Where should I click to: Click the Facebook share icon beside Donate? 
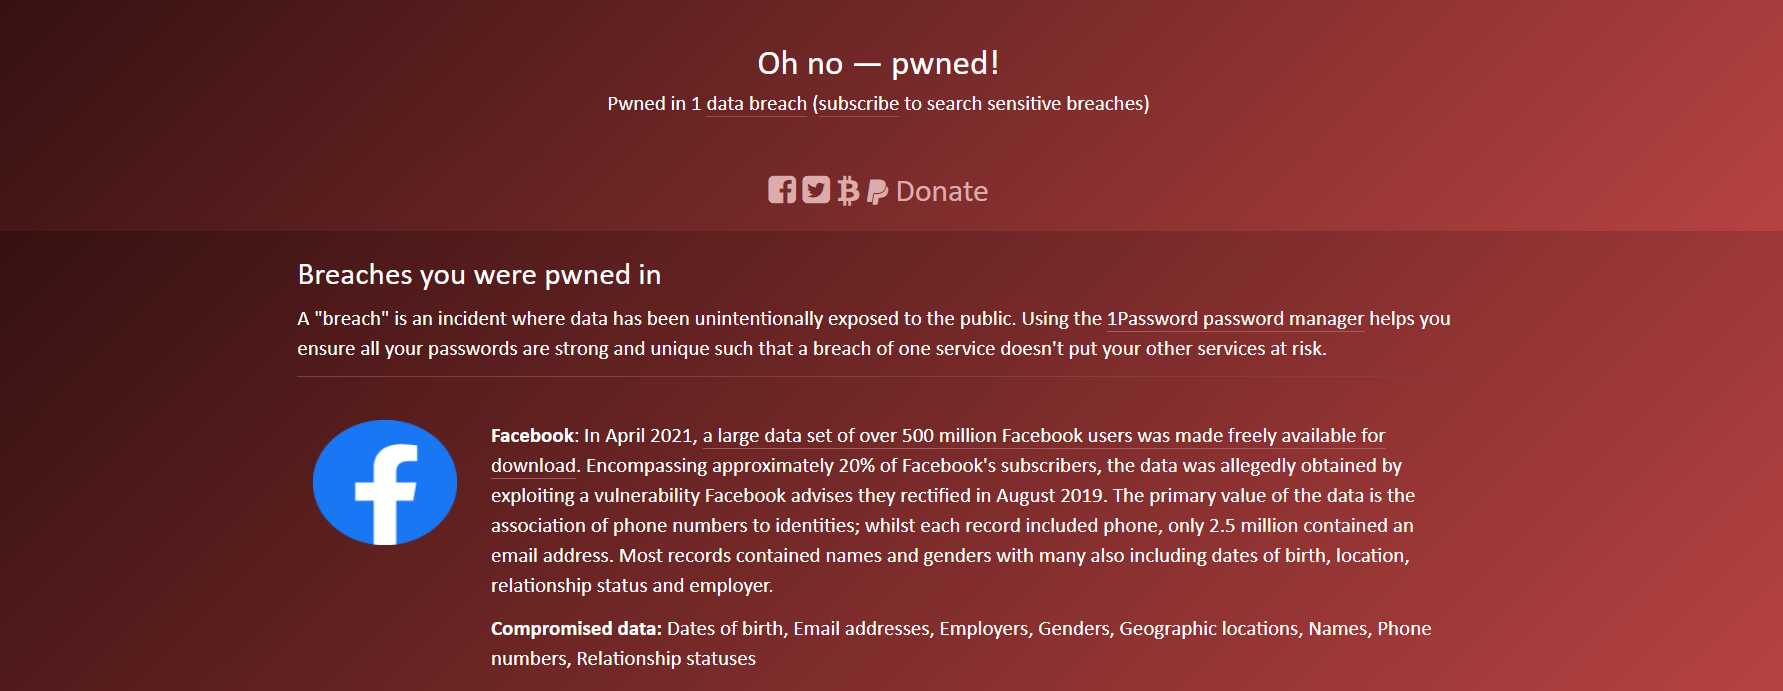click(x=782, y=190)
